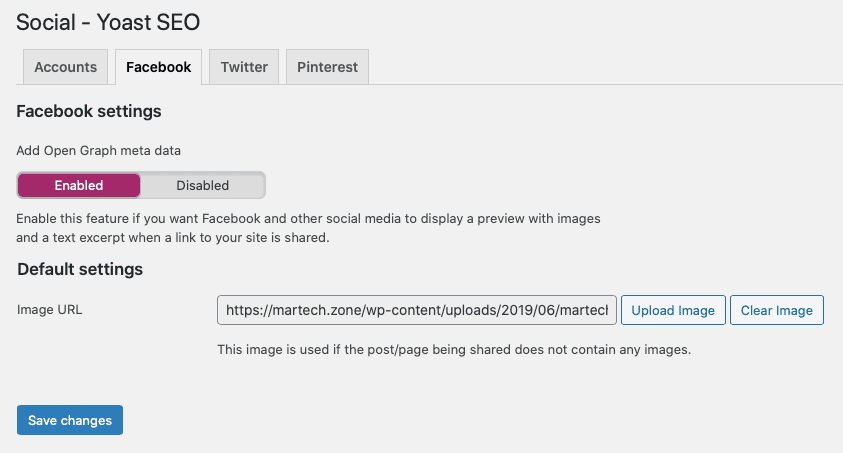The image size is (843, 453).
Task: Save changes to Facebook settings
Action: pos(70,420)
